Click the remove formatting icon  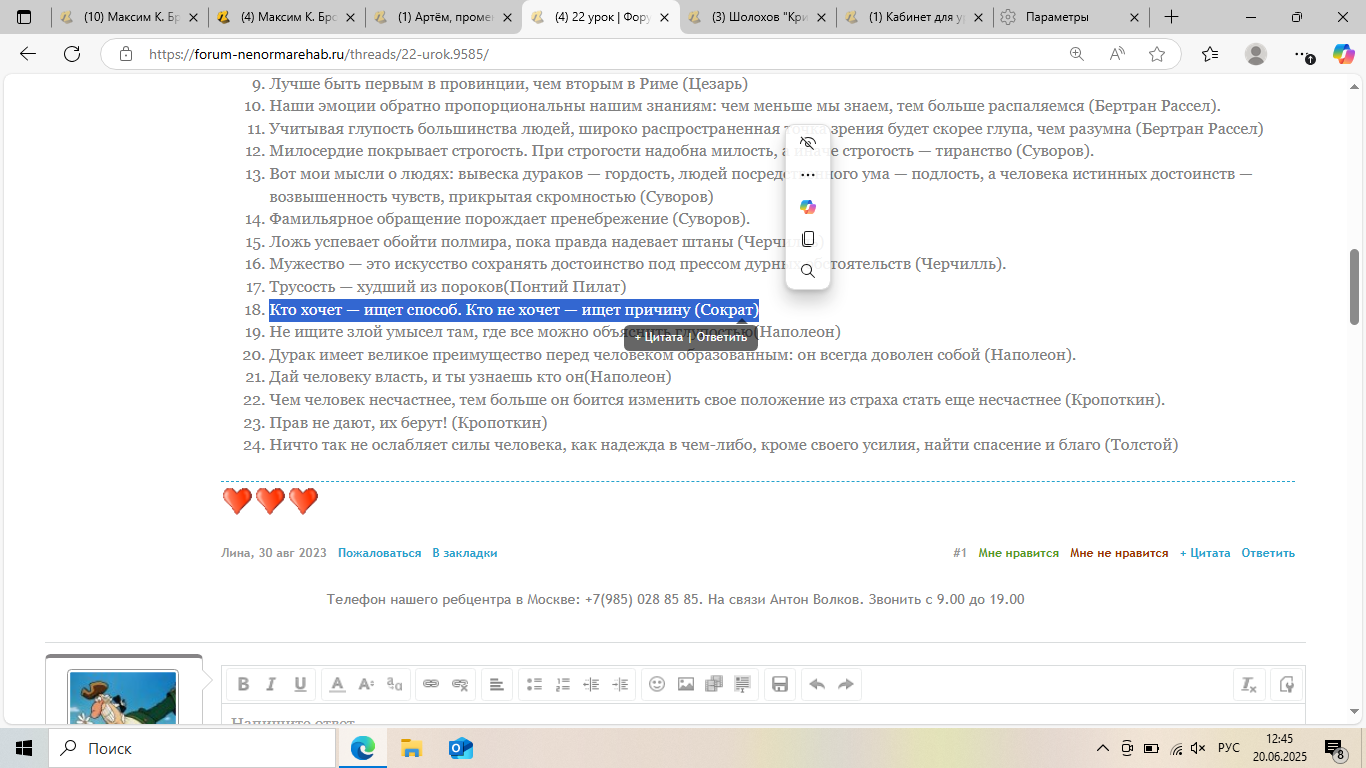[x=1249, y=684]
